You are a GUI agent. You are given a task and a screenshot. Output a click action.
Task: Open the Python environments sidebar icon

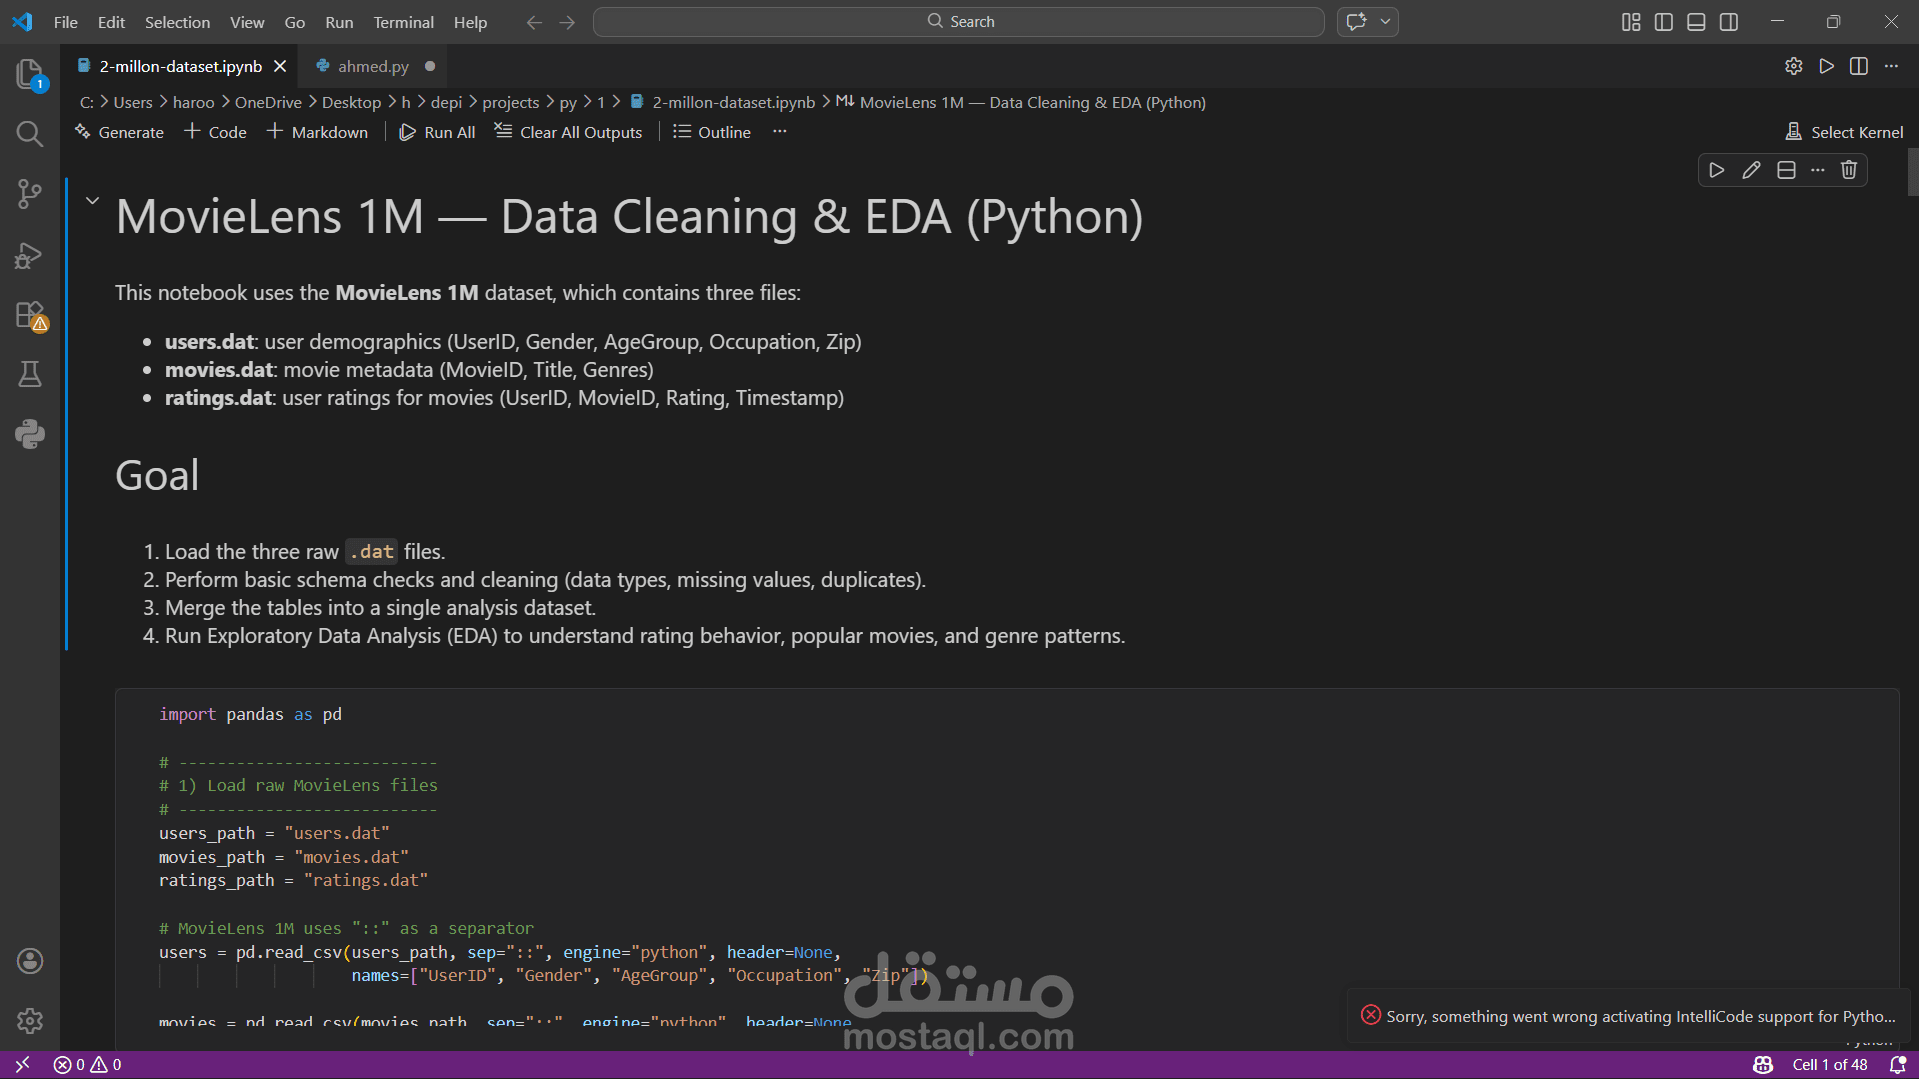(x=29, y=434)
